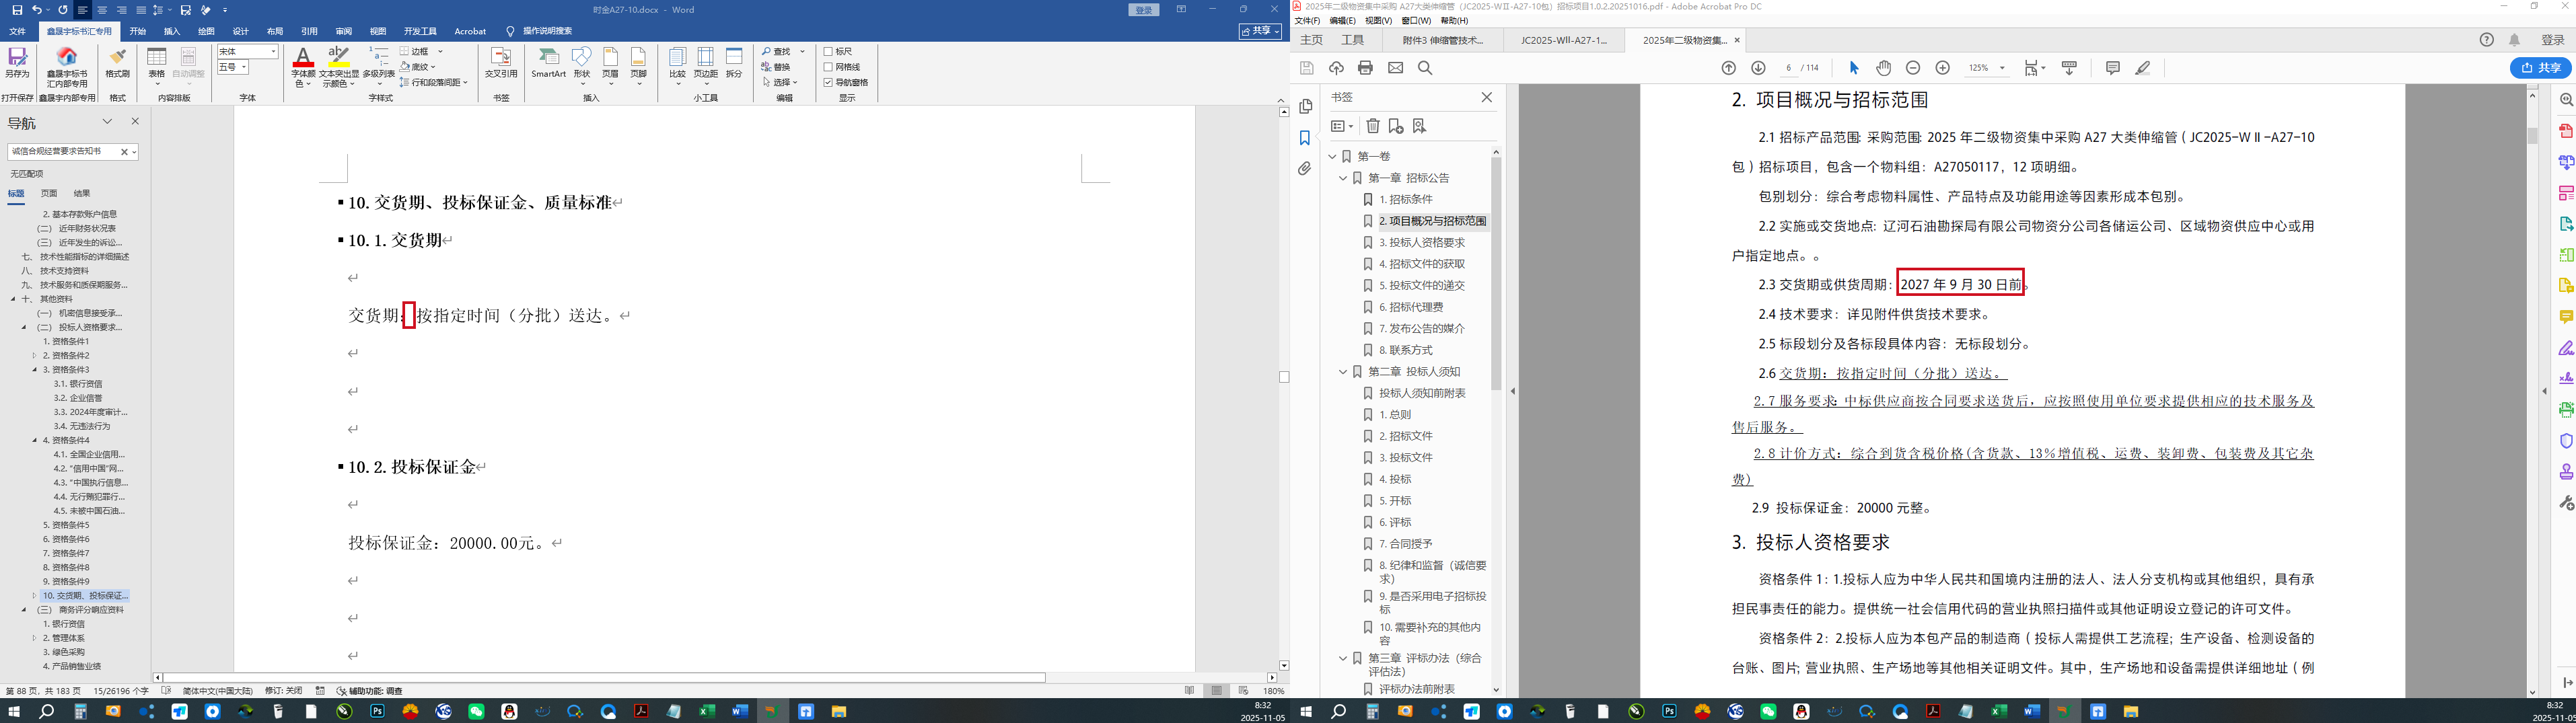This screenshot has height=723, width=2576.
Task: Open the 视图(V) menu in Acrobat
Action: point(1378,21)
